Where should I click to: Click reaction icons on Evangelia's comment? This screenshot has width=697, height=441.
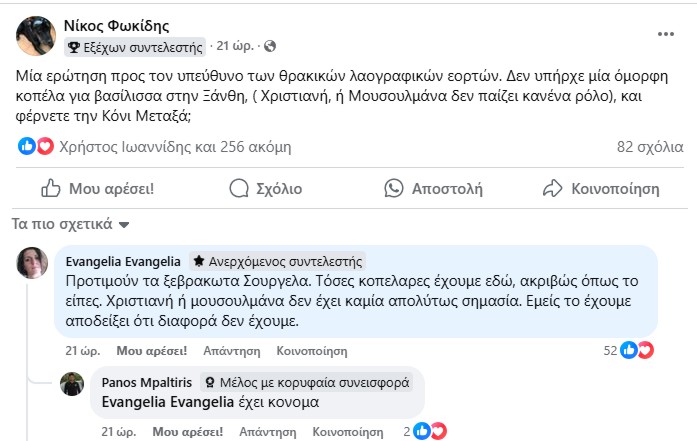coord(636,351)
